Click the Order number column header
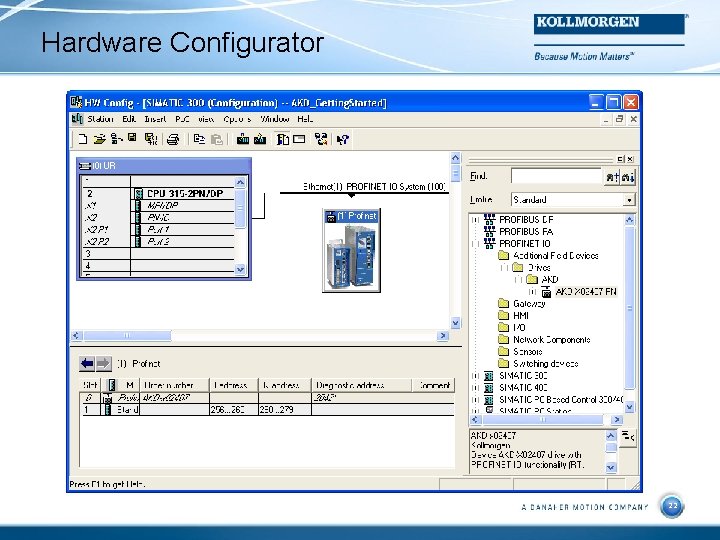 pos(175,385)
